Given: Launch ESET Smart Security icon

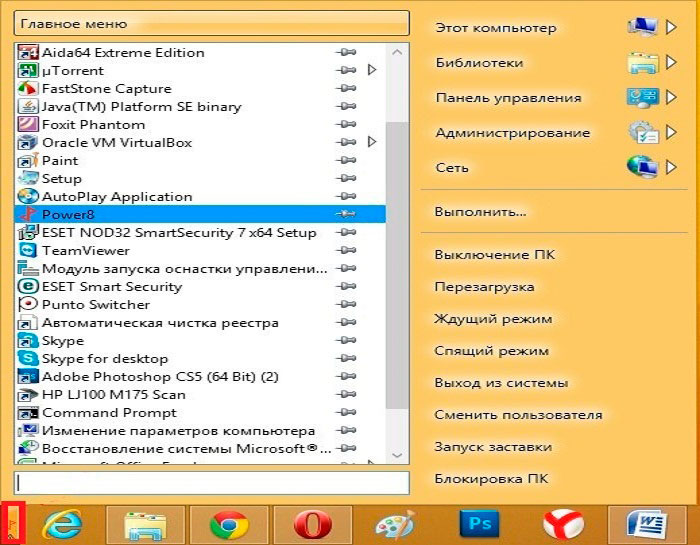Looking at the screenshot, I should pos(28,287).
